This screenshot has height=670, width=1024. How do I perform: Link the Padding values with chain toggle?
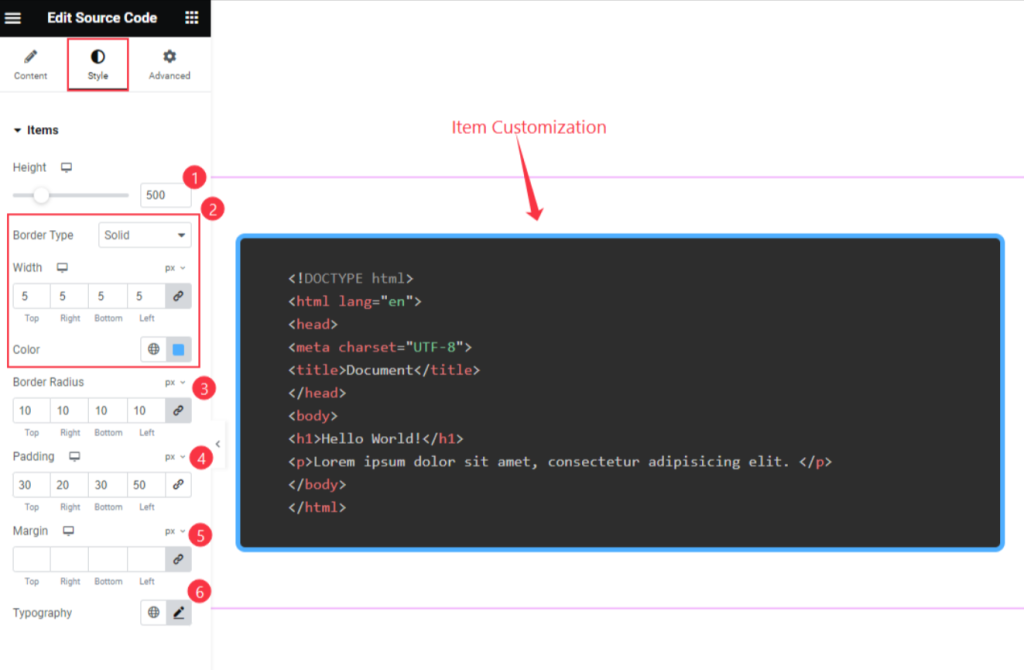[178, 484]
